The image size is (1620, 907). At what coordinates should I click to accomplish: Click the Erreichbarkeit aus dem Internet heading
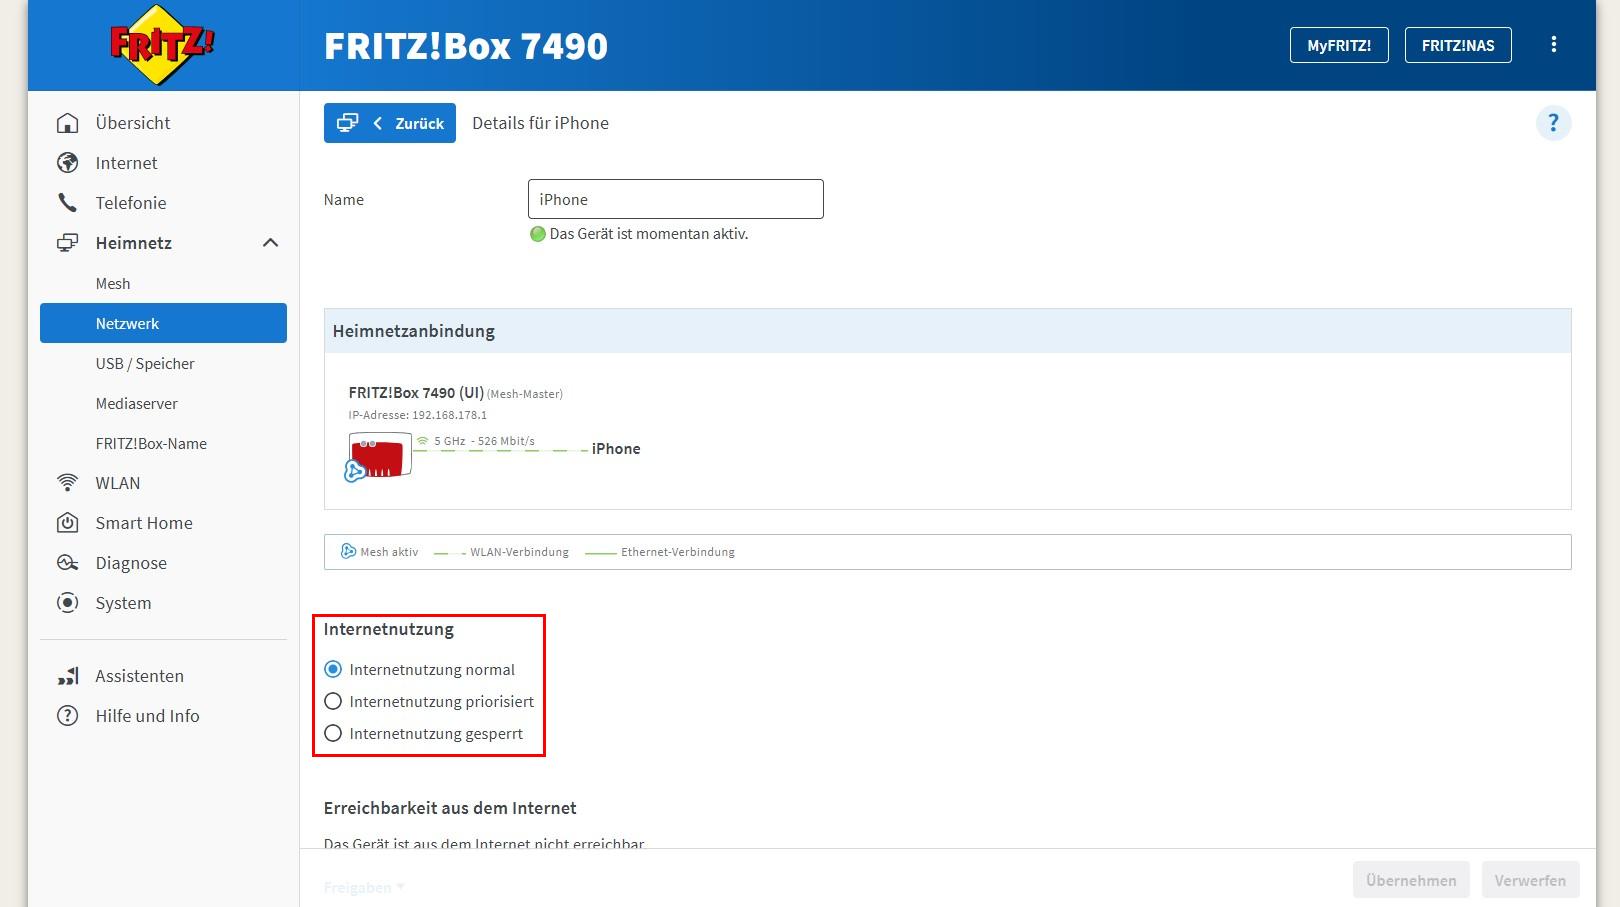pyautogui.click(x=450, y=808)
